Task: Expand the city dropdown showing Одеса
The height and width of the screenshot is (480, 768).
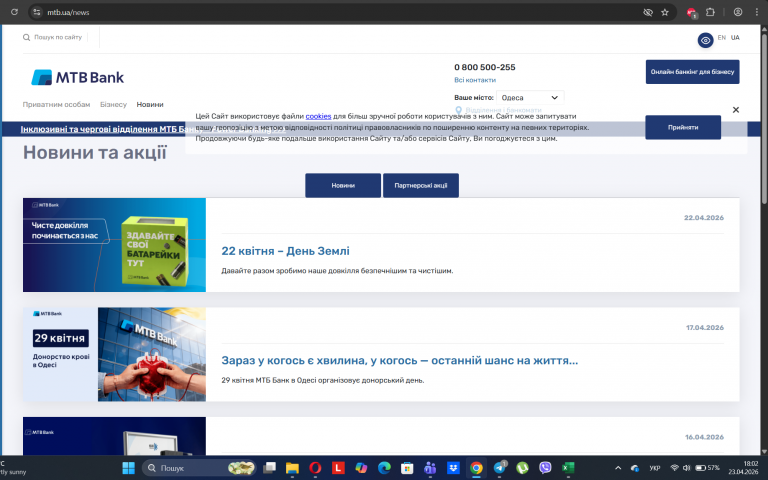Action: click(530, 97)
